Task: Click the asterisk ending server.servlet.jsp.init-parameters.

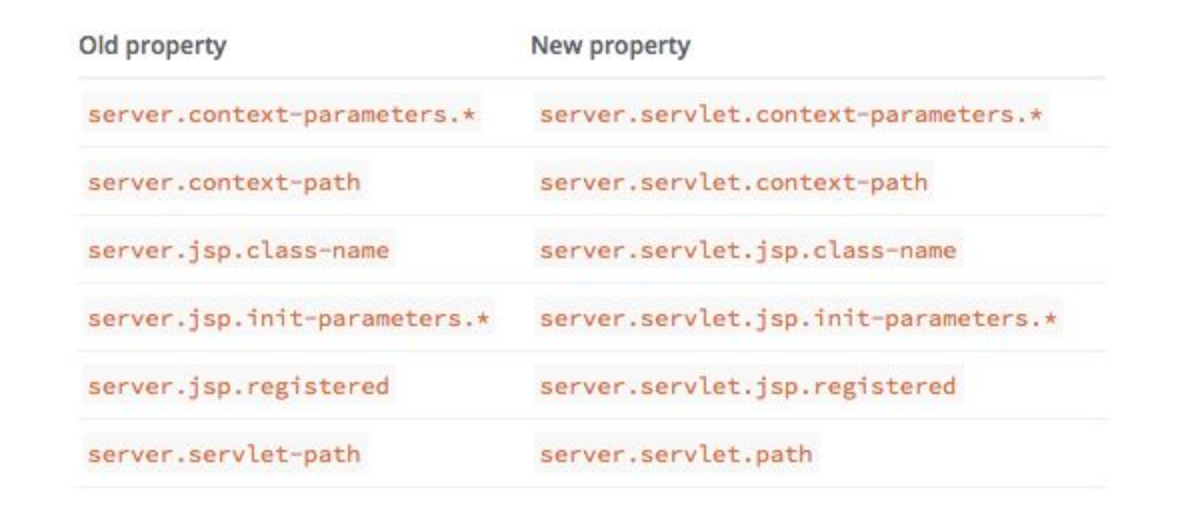Action: [1050, 318]
